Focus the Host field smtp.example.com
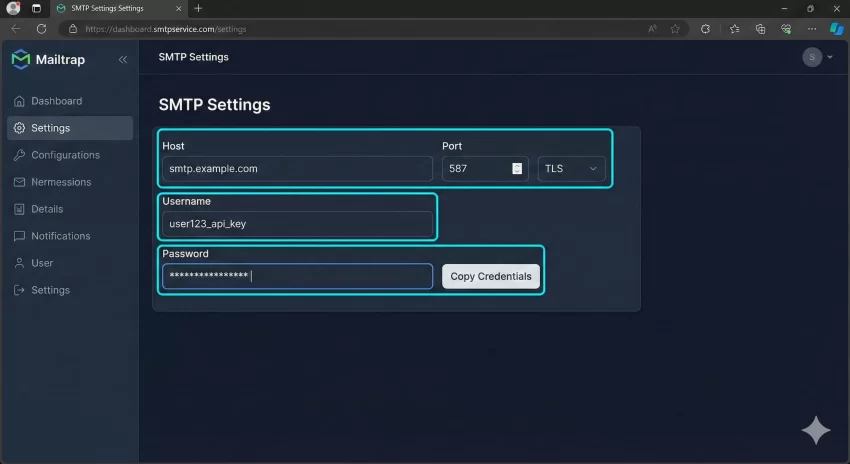Image resolution: width=850 pixels, height=464 pixels. point(297,169)
